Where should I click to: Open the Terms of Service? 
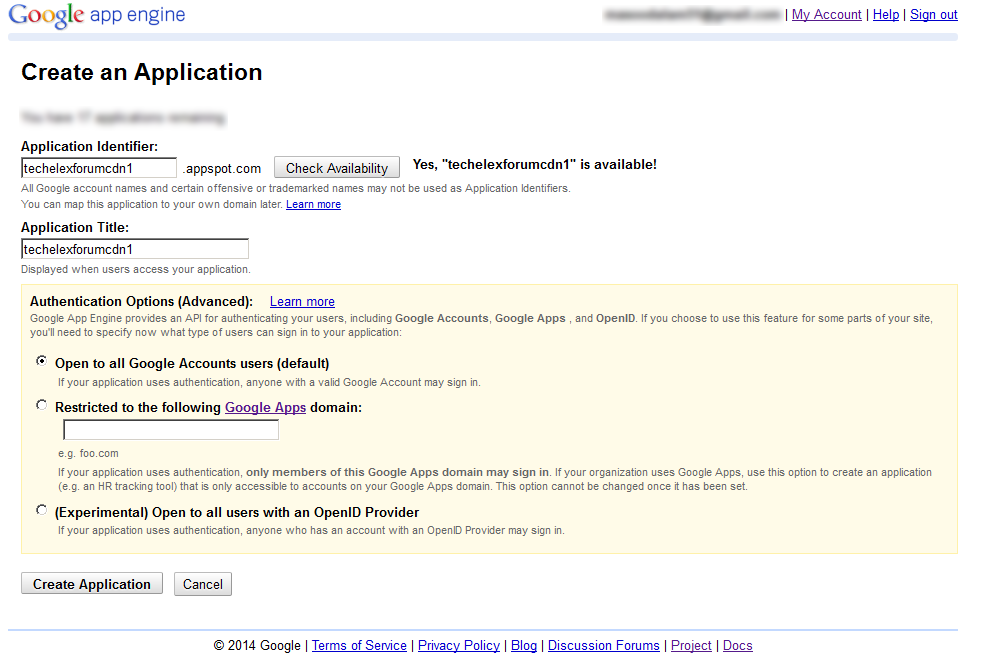click(x=359, y=645)
